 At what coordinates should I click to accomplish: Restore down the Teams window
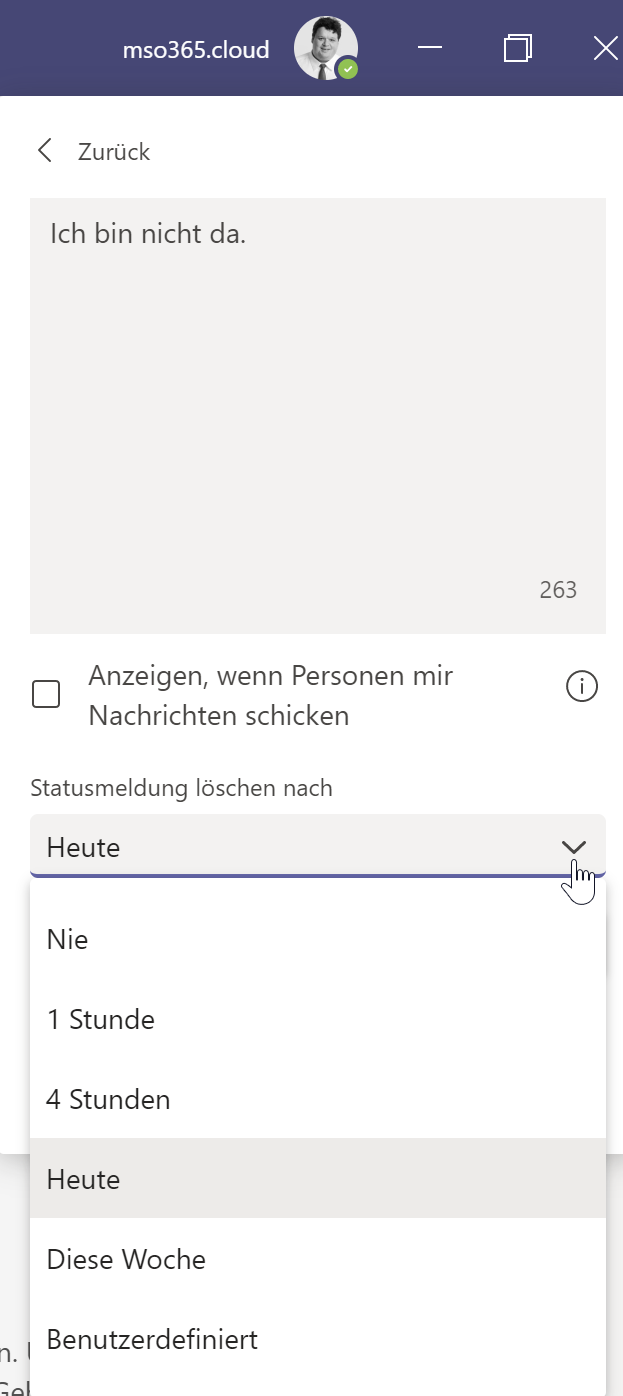[517, 48]
